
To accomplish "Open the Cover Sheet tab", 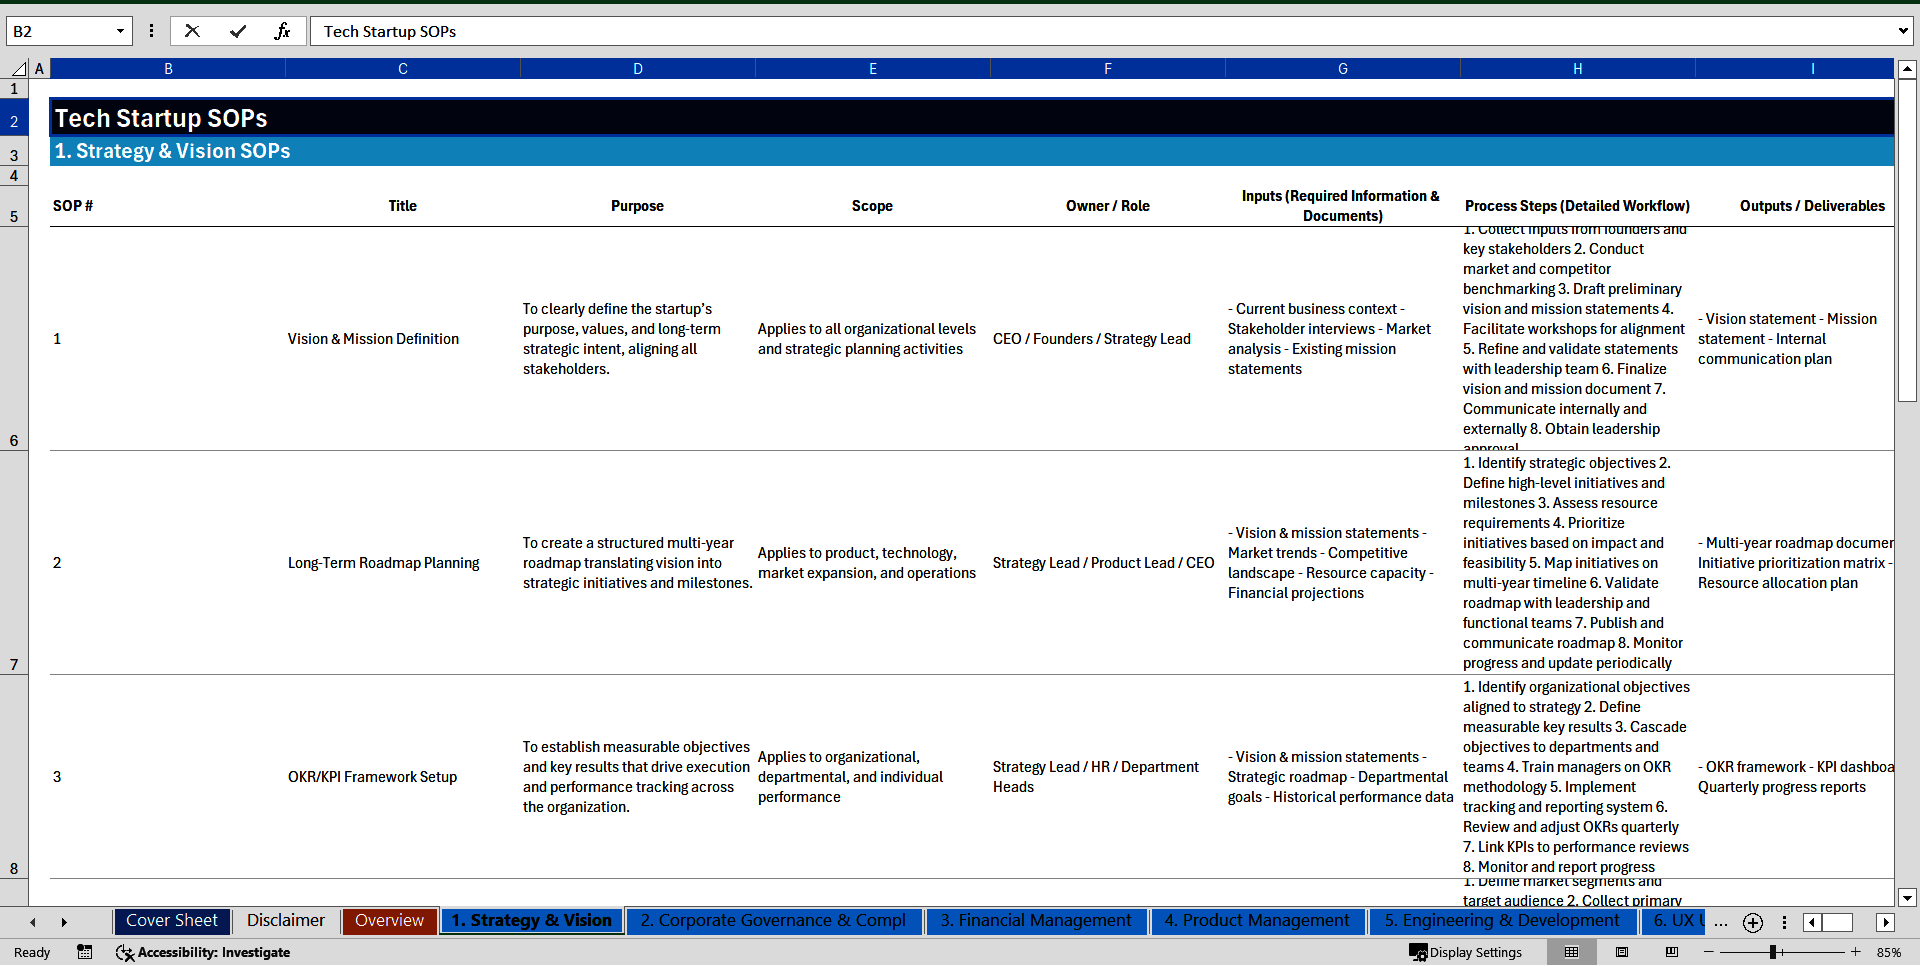I will coord(171,921).
